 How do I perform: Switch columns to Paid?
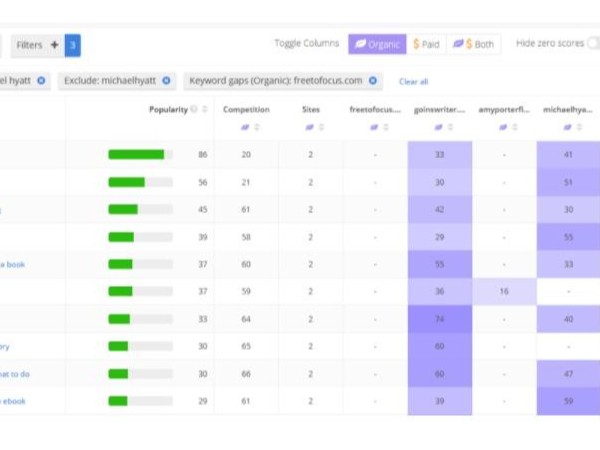[426, 44]
